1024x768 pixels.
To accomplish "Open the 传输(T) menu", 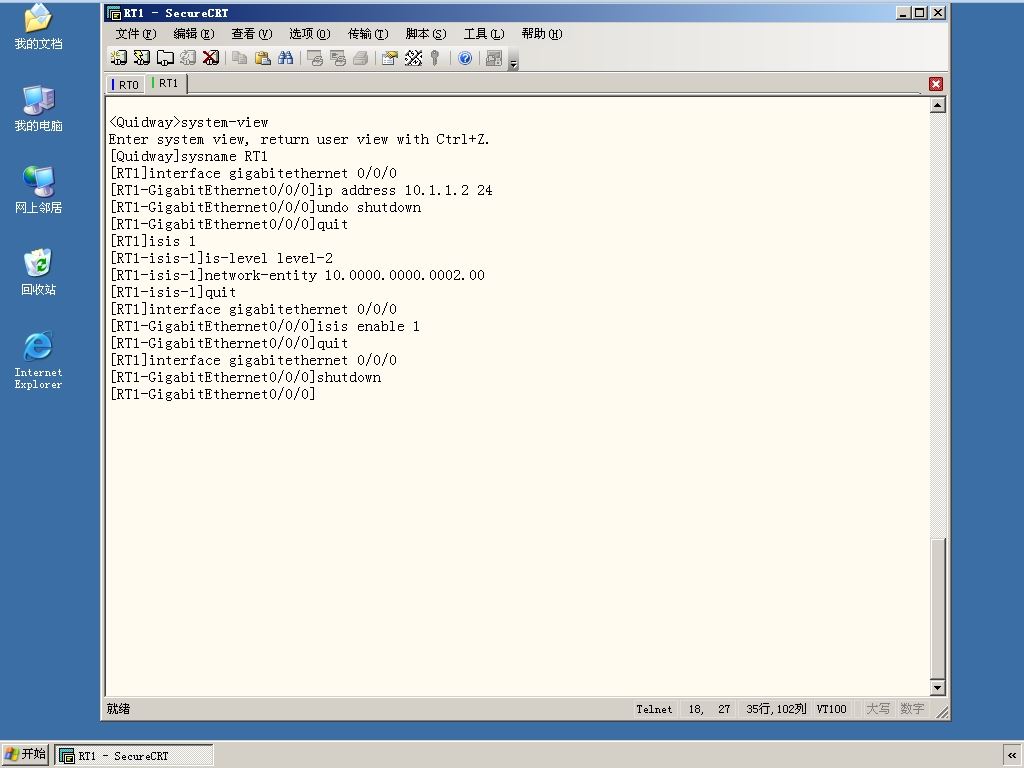I will point(368,33).
